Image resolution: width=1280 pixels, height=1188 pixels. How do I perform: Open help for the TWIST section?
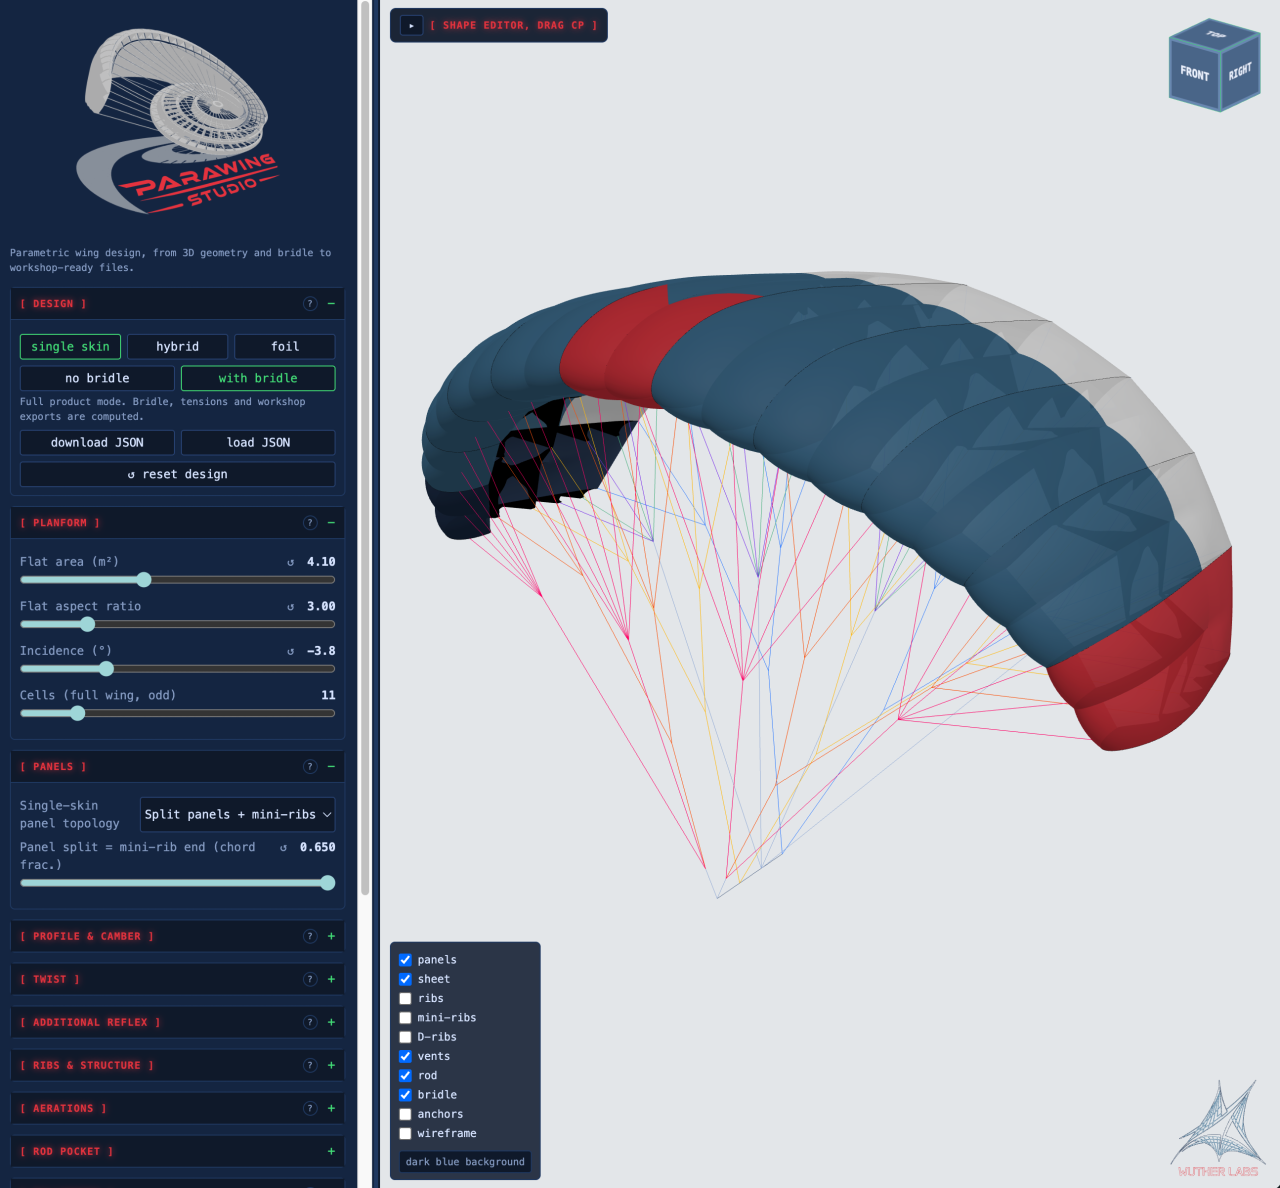click(x=310, y=980)
